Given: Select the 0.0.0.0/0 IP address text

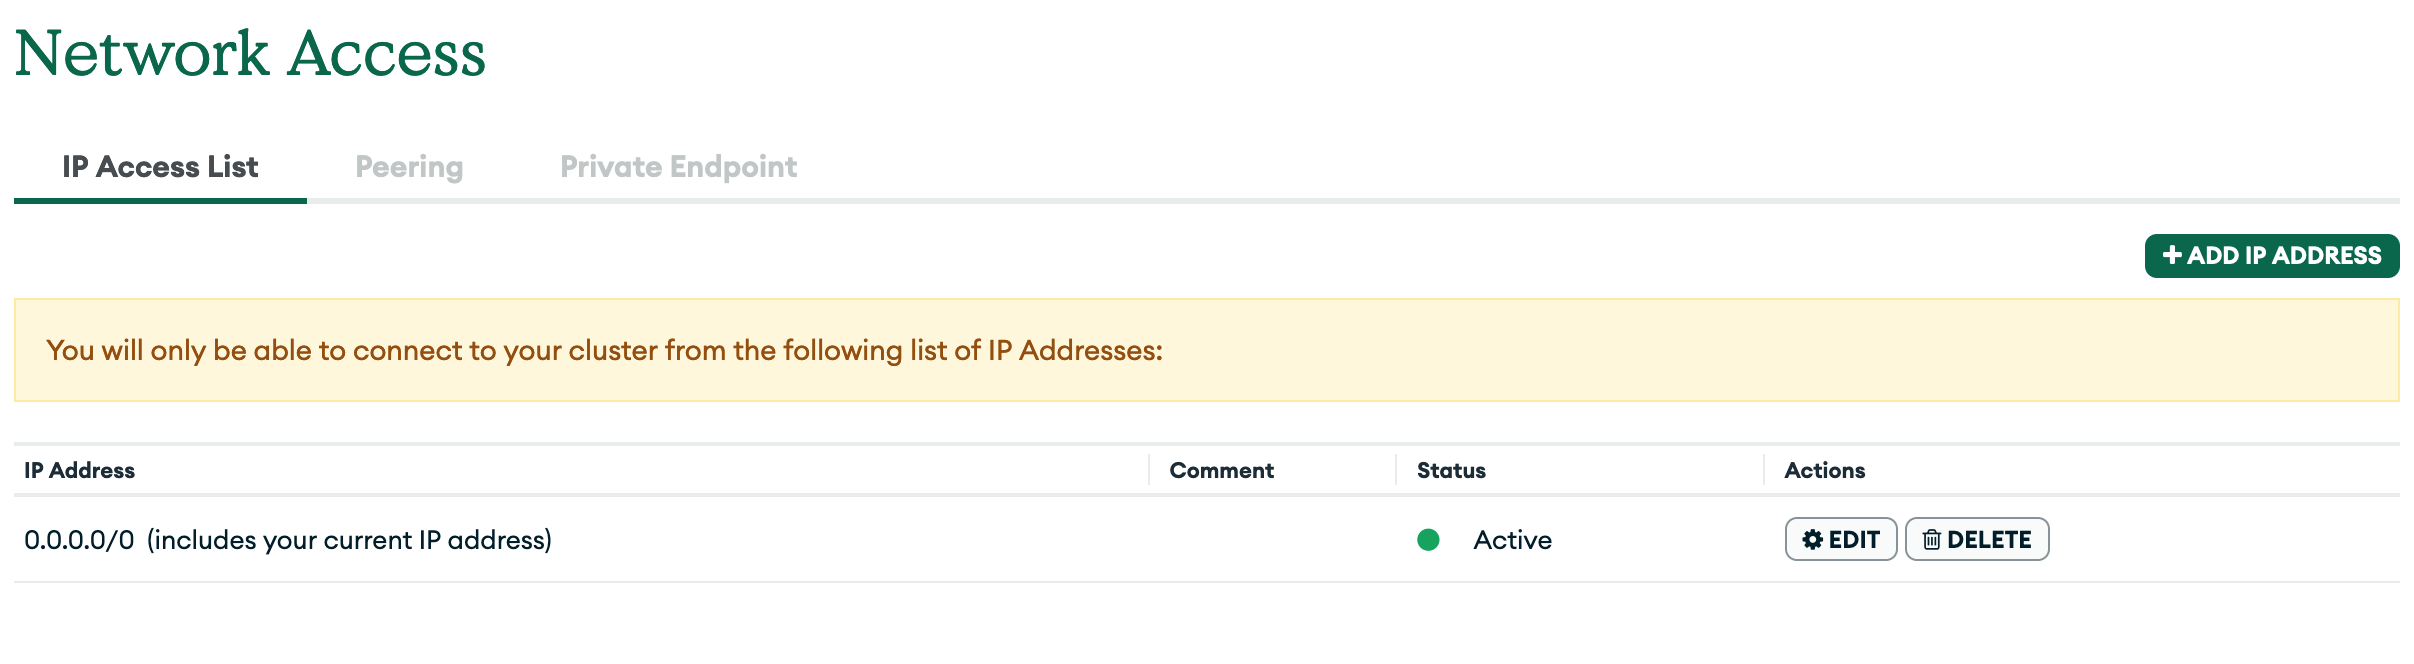Looking at the screenshot, I should (79, 540).
